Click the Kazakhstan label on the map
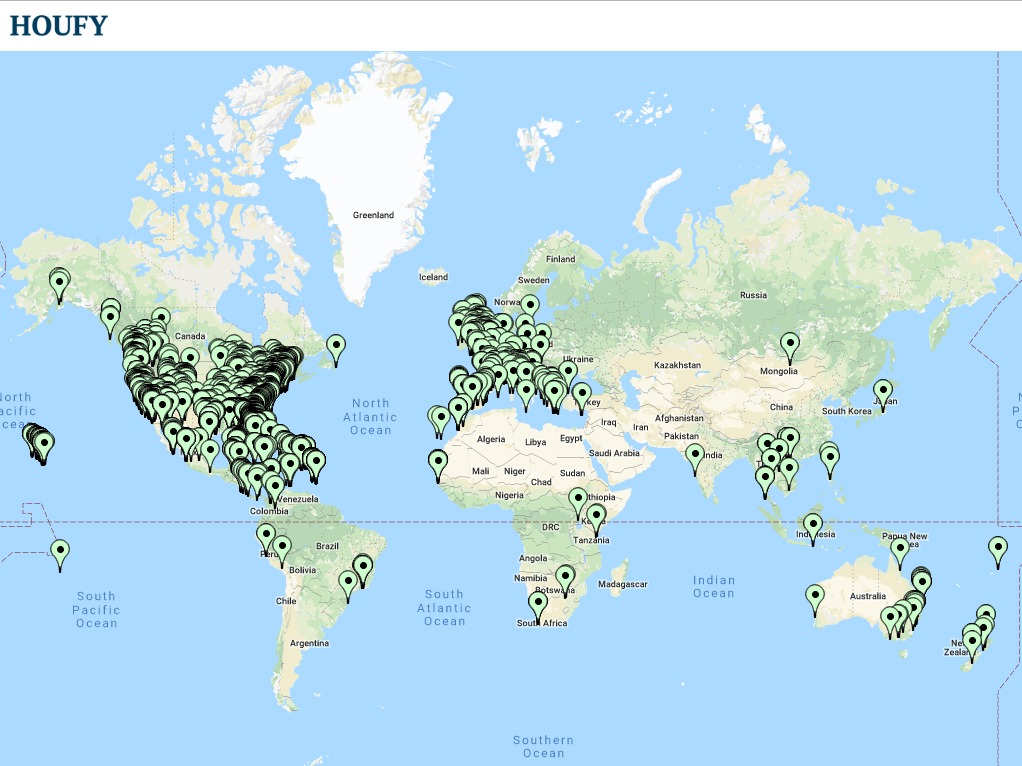This screenshot has width=1022, height=766. pyautogui.click(x=680, y=365)
